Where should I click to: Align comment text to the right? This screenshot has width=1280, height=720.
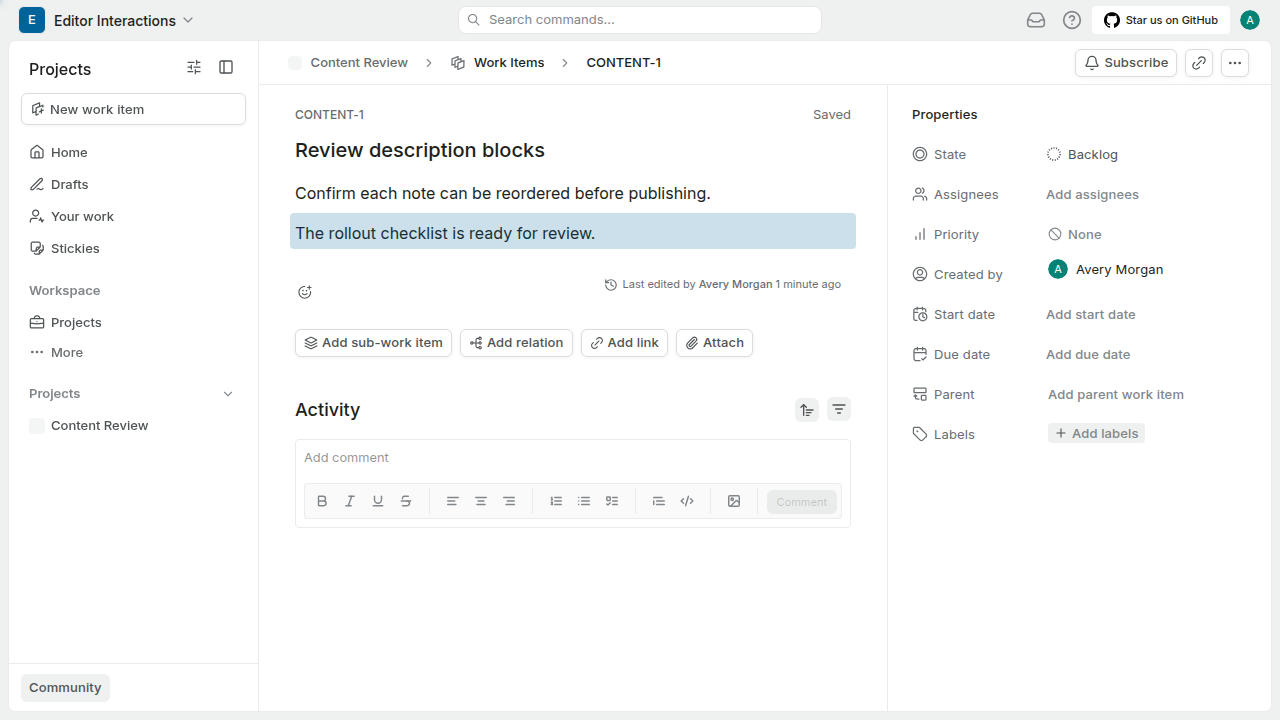pos(509,501)
